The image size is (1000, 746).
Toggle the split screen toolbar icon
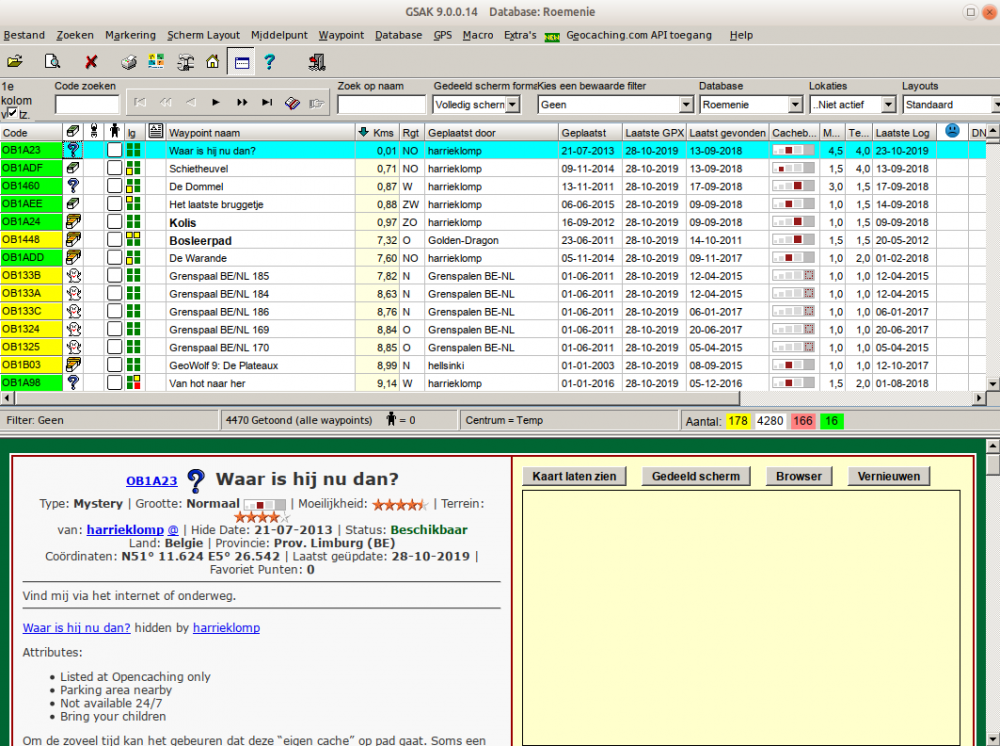click(240, 61)
